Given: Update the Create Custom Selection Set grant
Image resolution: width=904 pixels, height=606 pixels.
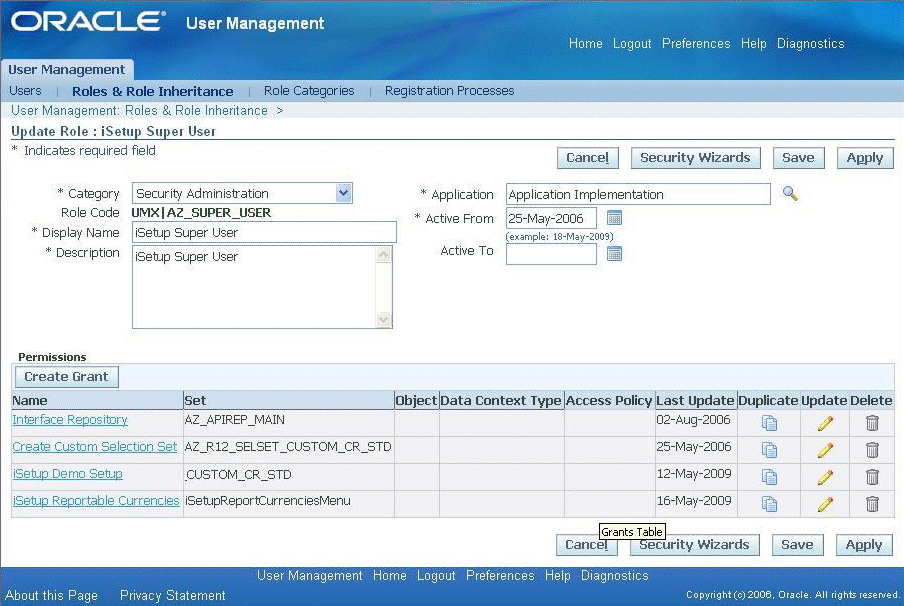Looking at the screenshot, I should pyautogui.click(x=825, y=450).
